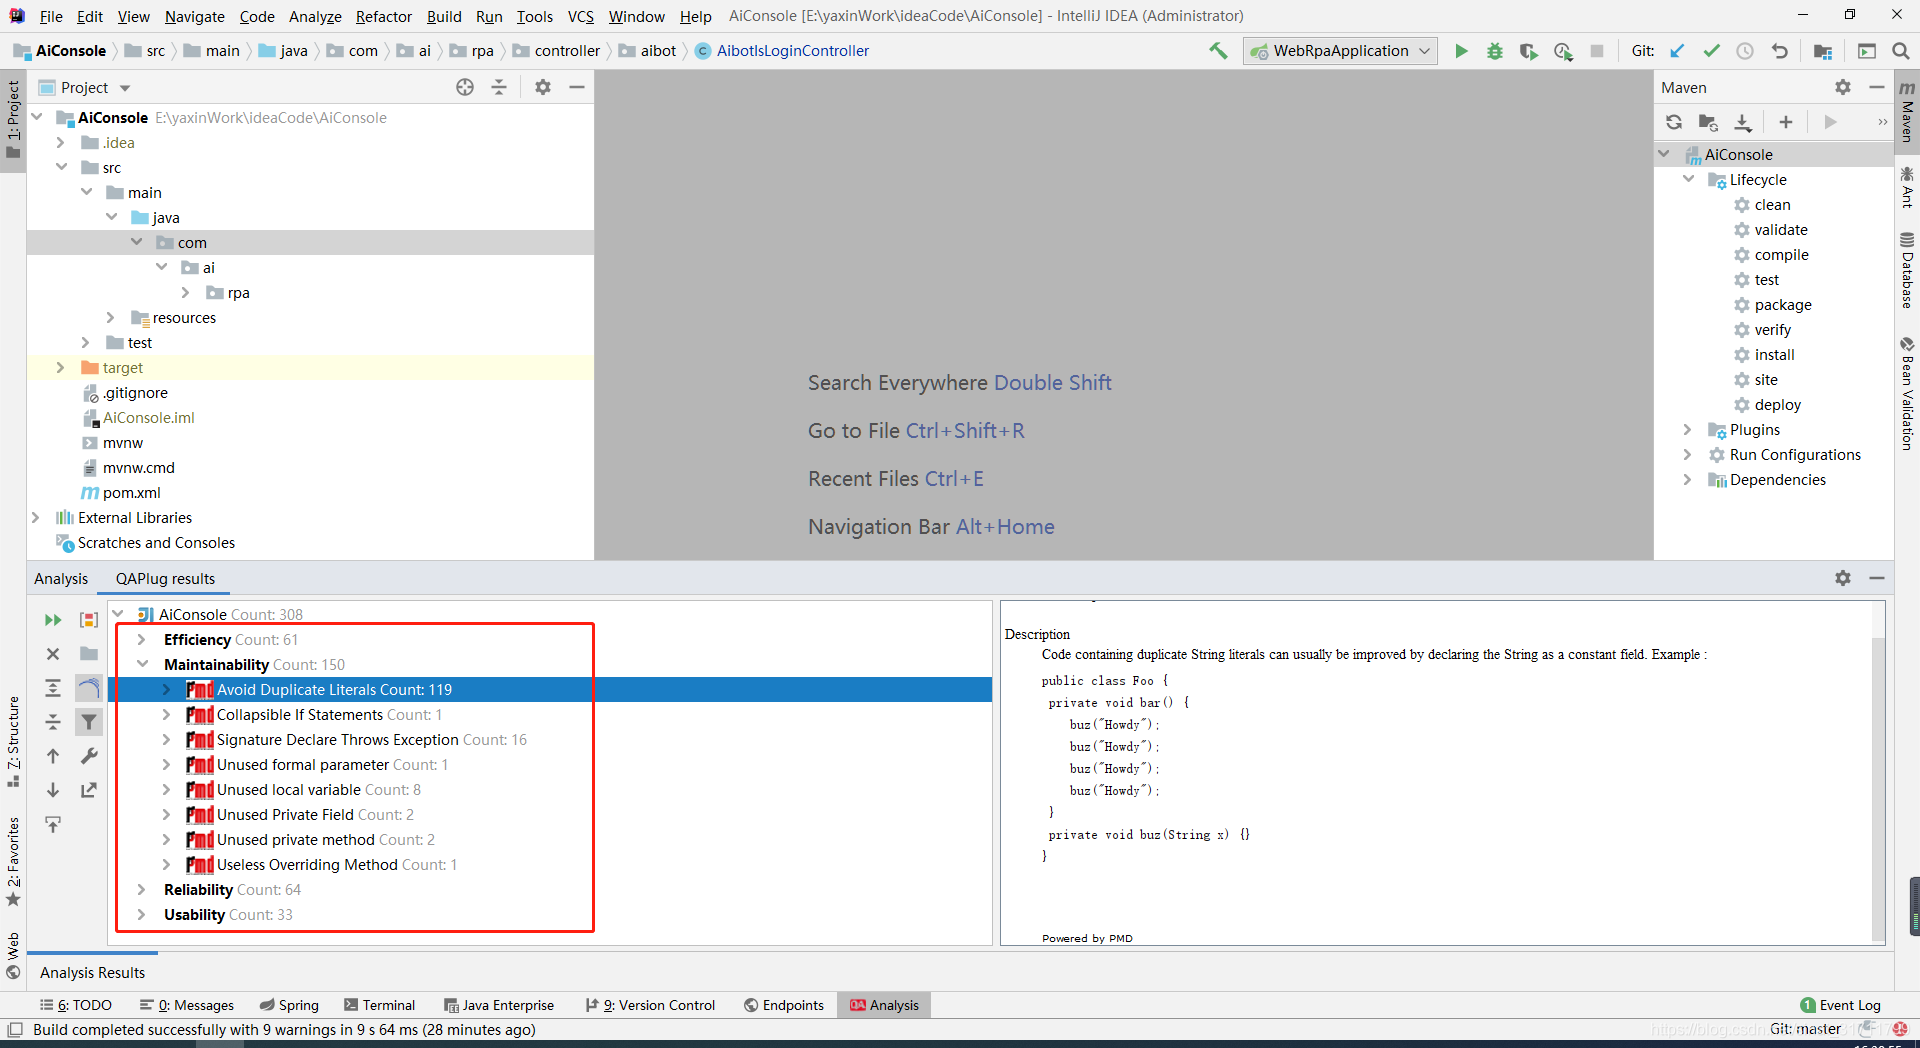Expand Efficiency category results

142,640
